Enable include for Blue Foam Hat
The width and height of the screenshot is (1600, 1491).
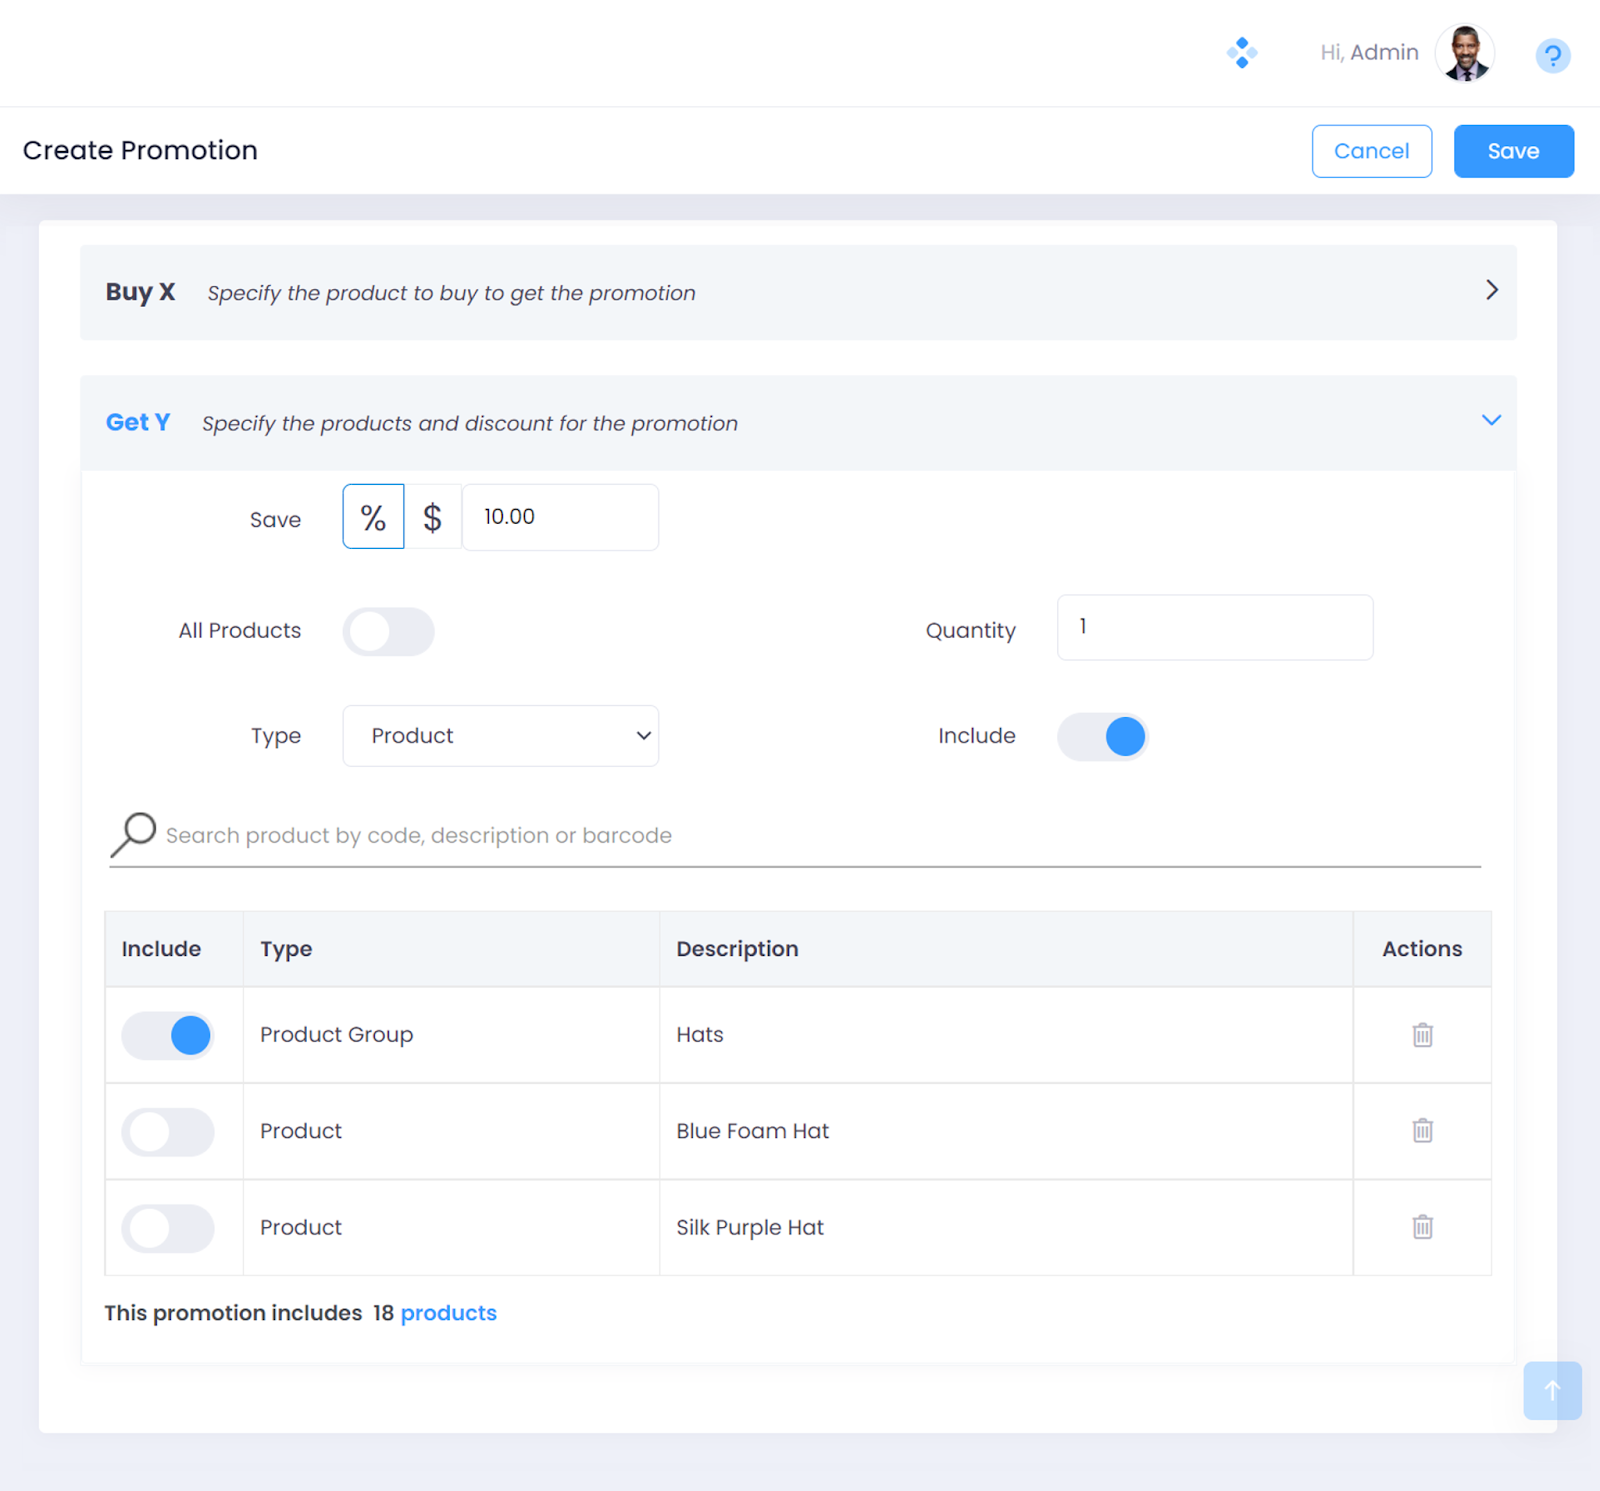pos(168,1132)
